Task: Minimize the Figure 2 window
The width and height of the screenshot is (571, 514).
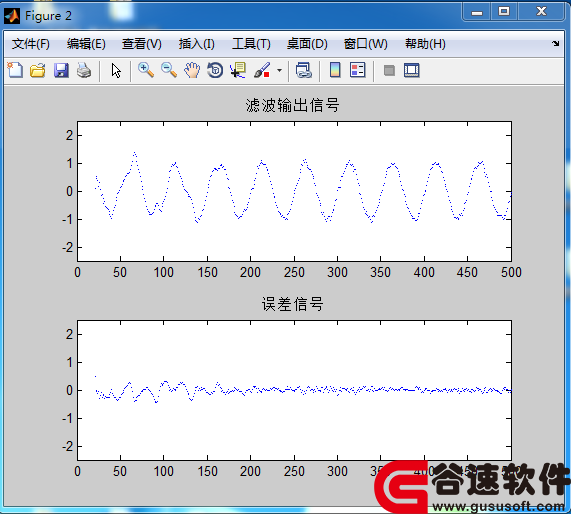Action: pos(477,12)
